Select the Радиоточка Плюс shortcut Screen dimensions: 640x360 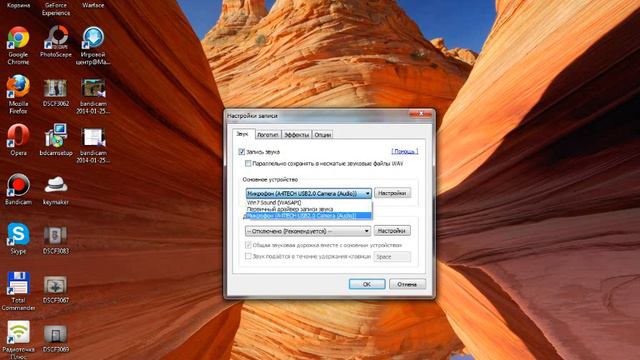click(x=18, y=340)
